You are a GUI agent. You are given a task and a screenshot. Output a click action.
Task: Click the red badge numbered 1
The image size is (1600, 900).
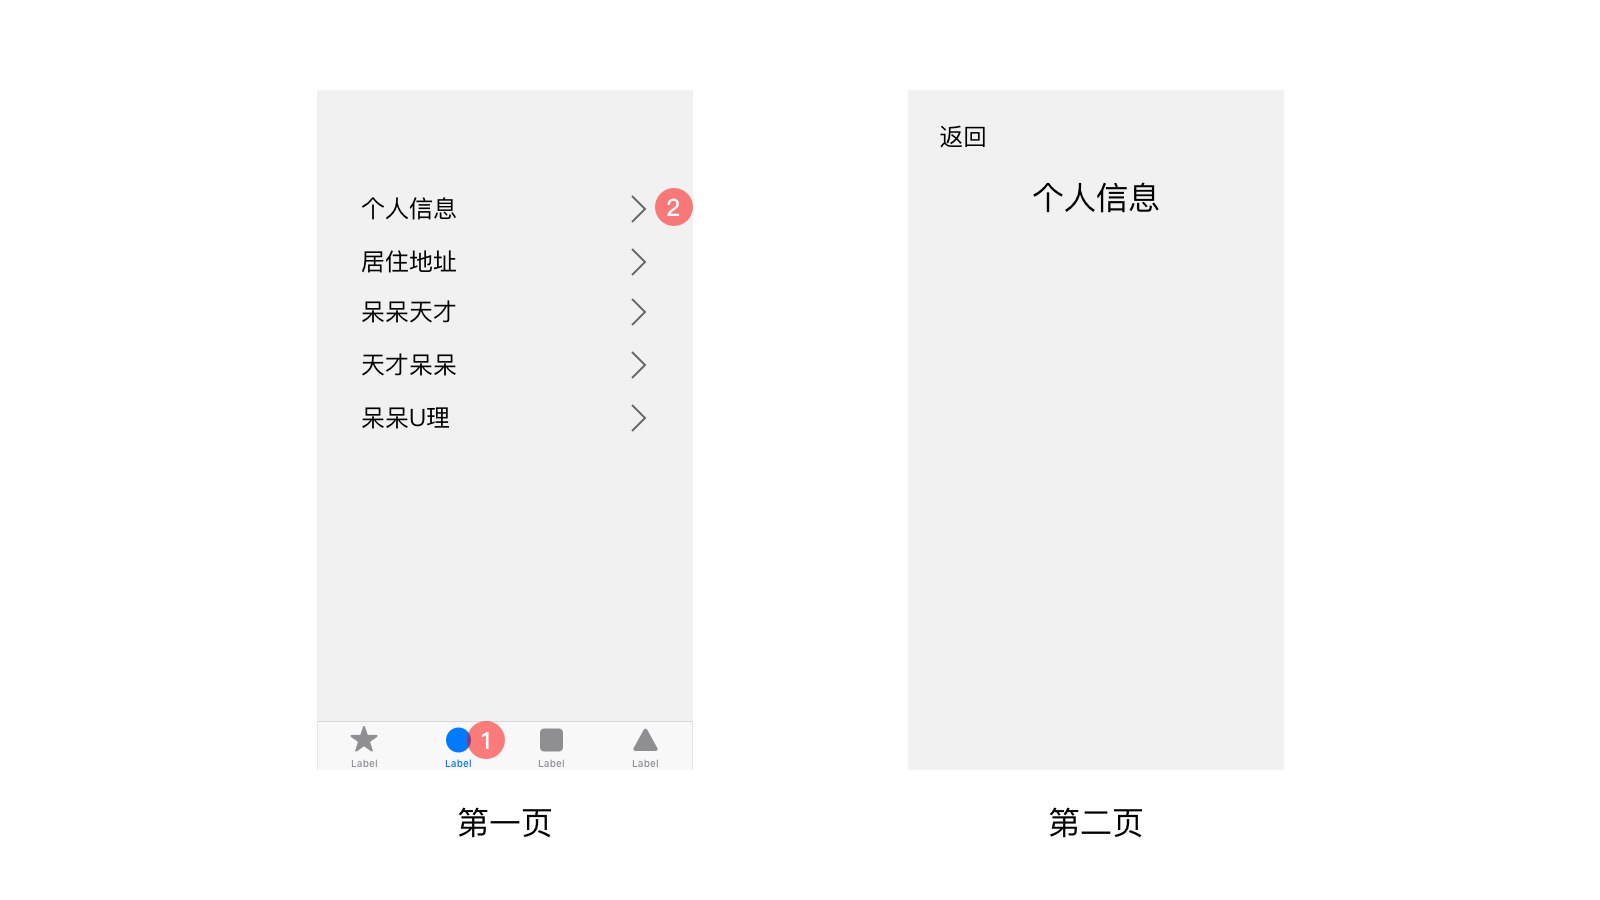tap(486, 740)
